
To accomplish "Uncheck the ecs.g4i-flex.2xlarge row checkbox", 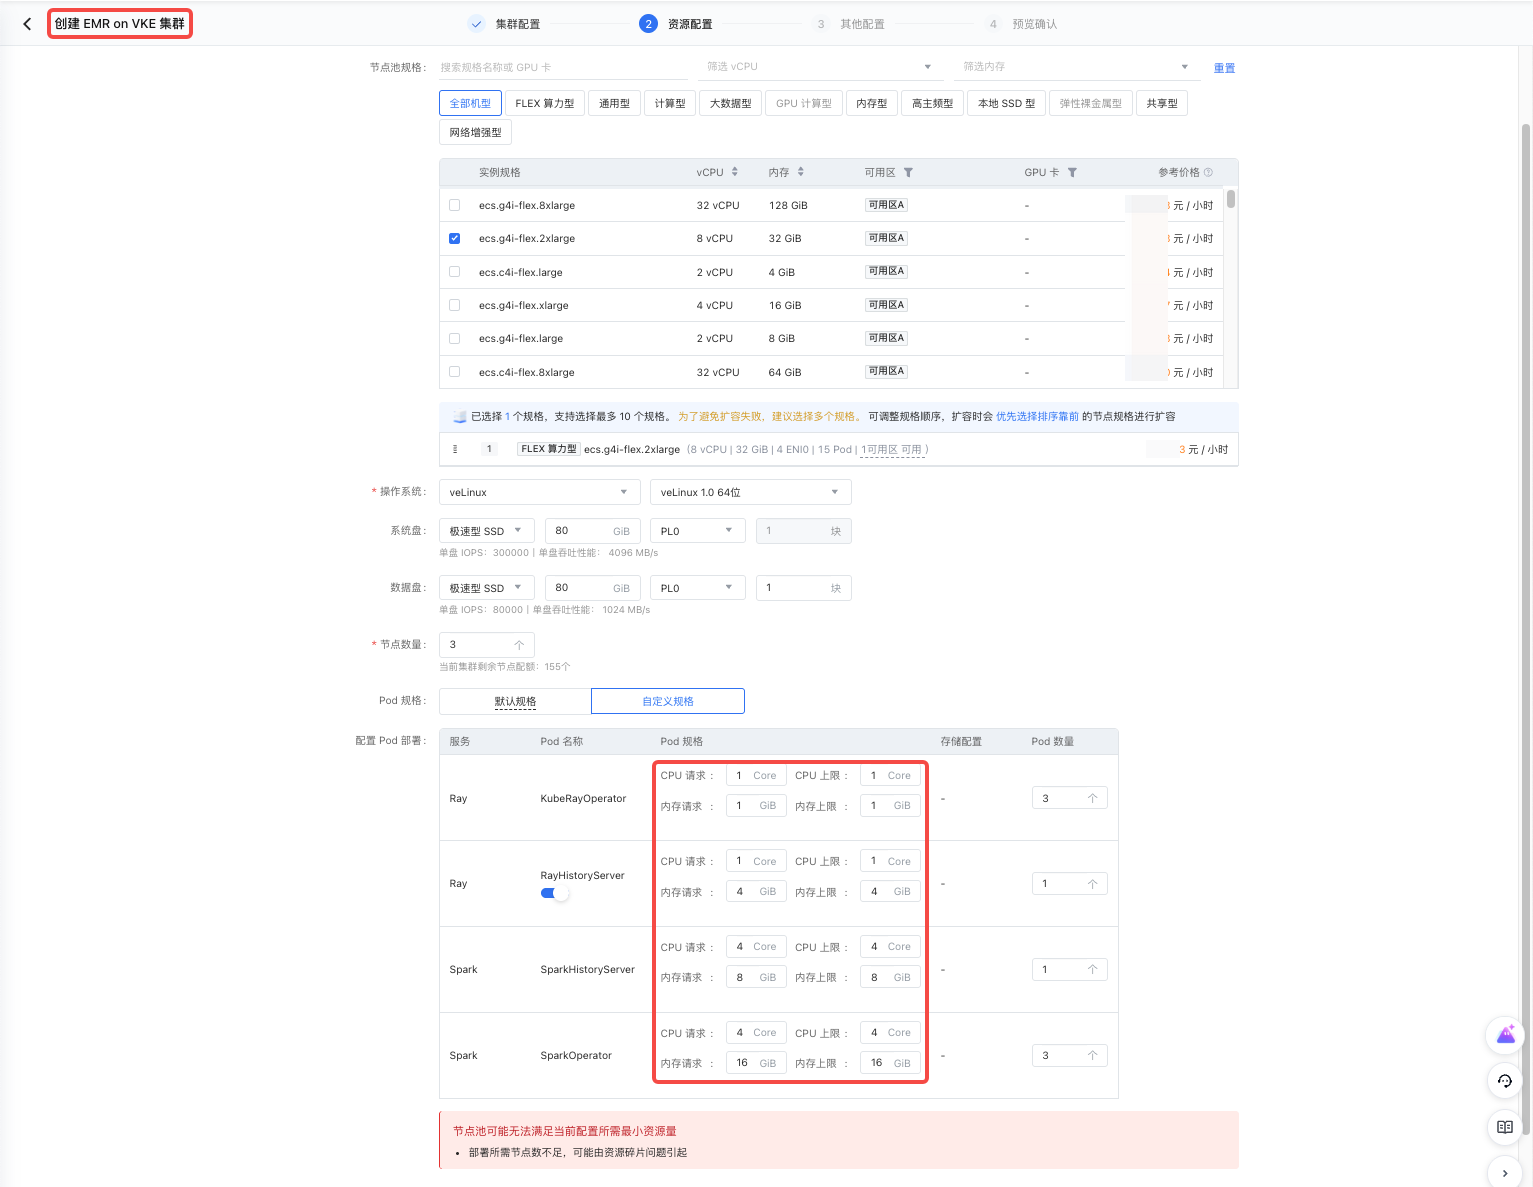I will 455,238.
